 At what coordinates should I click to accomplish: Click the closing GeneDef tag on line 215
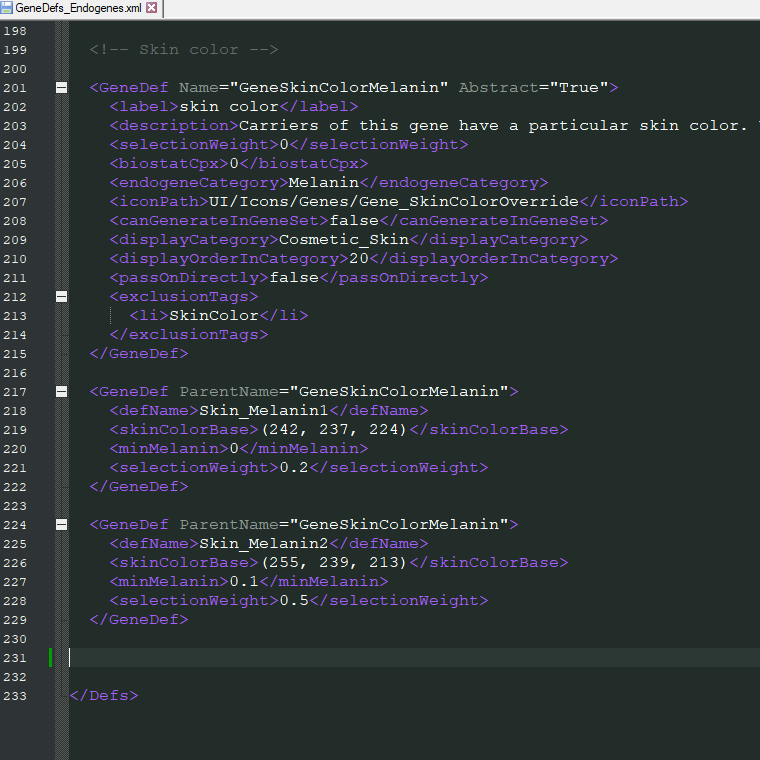139,354
